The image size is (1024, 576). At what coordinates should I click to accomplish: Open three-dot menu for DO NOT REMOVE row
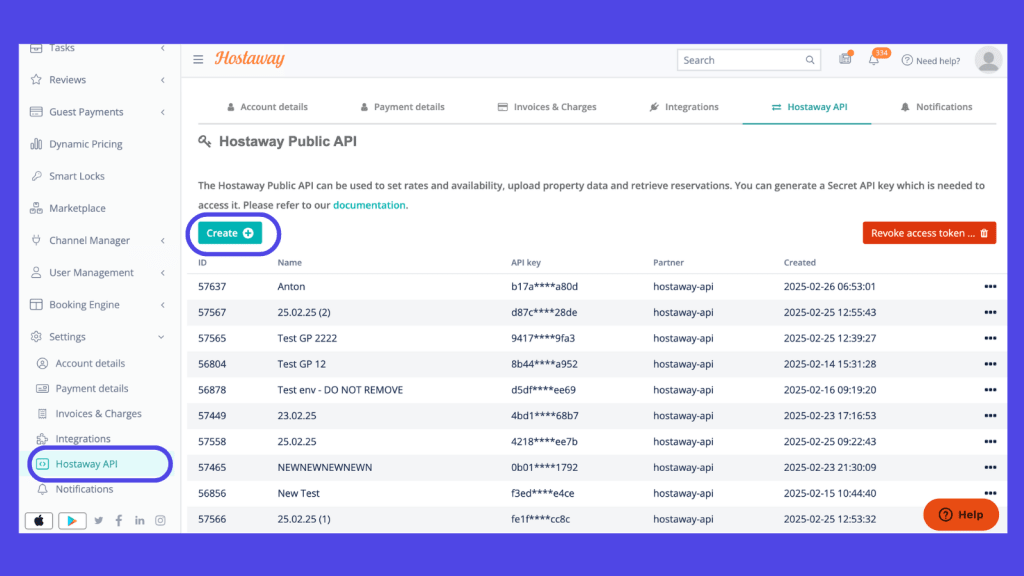(x=990, y=390)
